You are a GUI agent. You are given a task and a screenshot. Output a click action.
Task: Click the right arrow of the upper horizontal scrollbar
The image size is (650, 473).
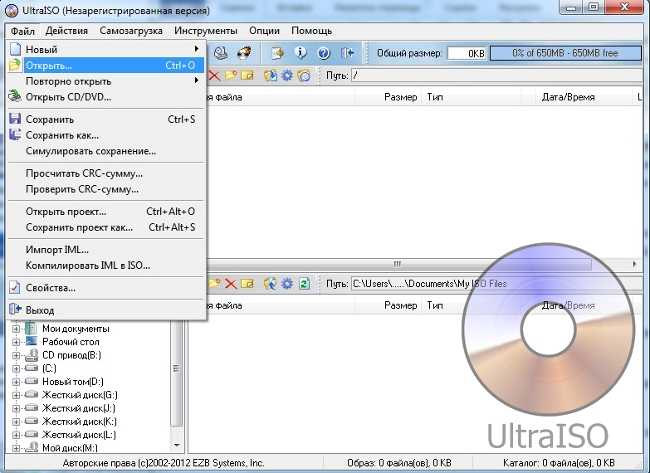(634, 264)
